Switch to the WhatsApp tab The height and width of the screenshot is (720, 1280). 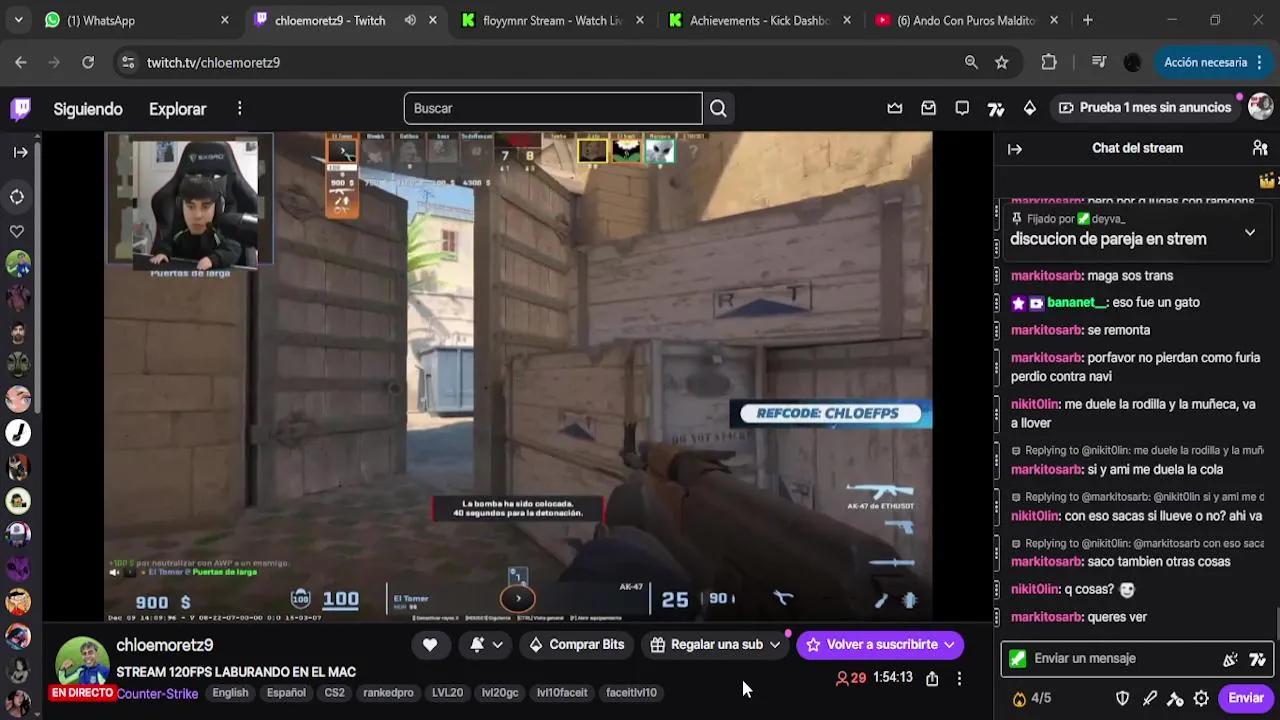click(135, 20)
